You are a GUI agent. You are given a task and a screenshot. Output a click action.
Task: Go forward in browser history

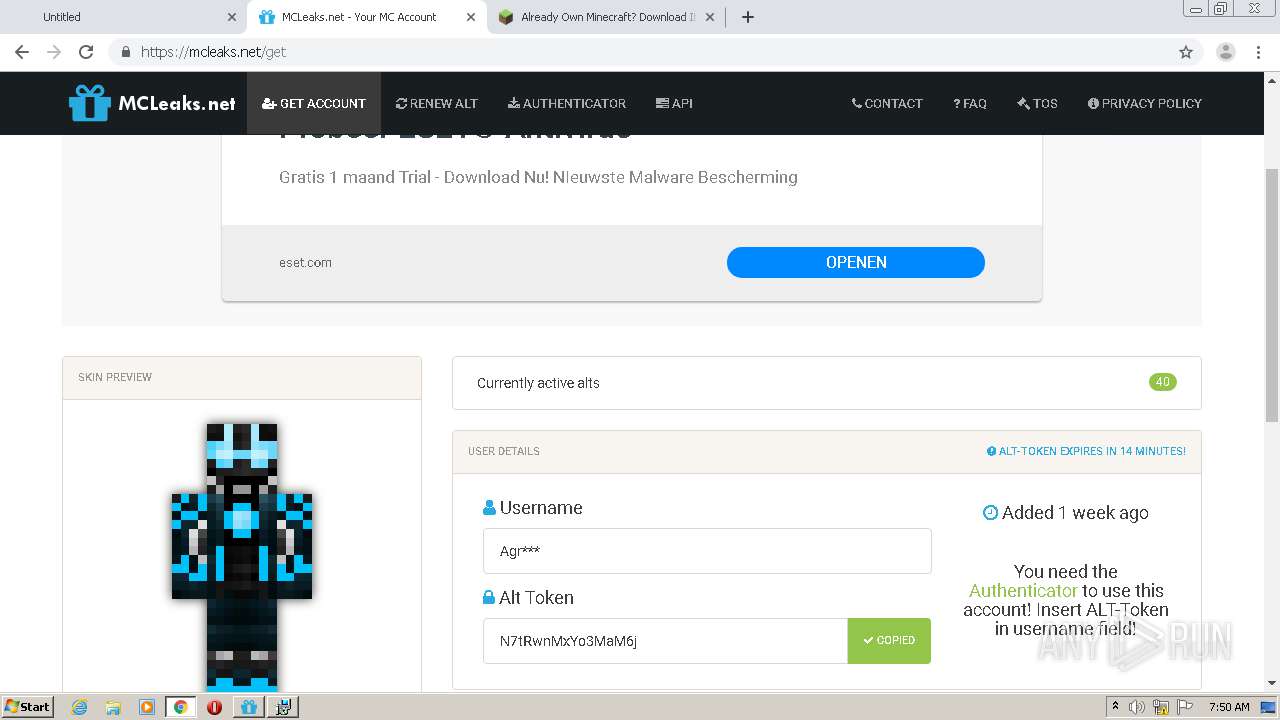(x=54, y=52)
